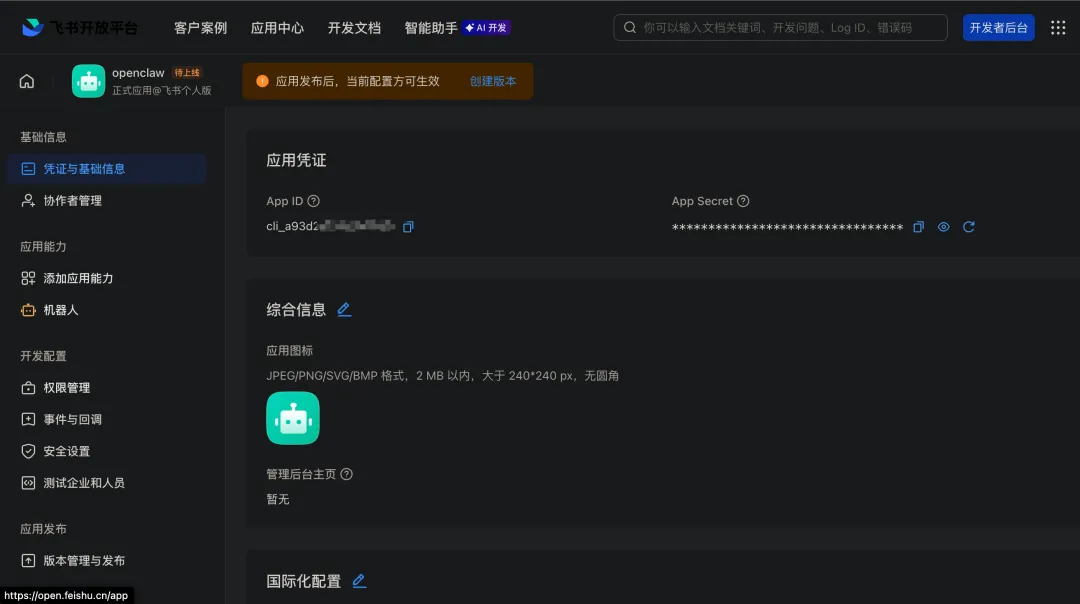This screenshot has height=604, width=1080.
Task: Click the masked App Secret asterisks
Action: [787, 227]
